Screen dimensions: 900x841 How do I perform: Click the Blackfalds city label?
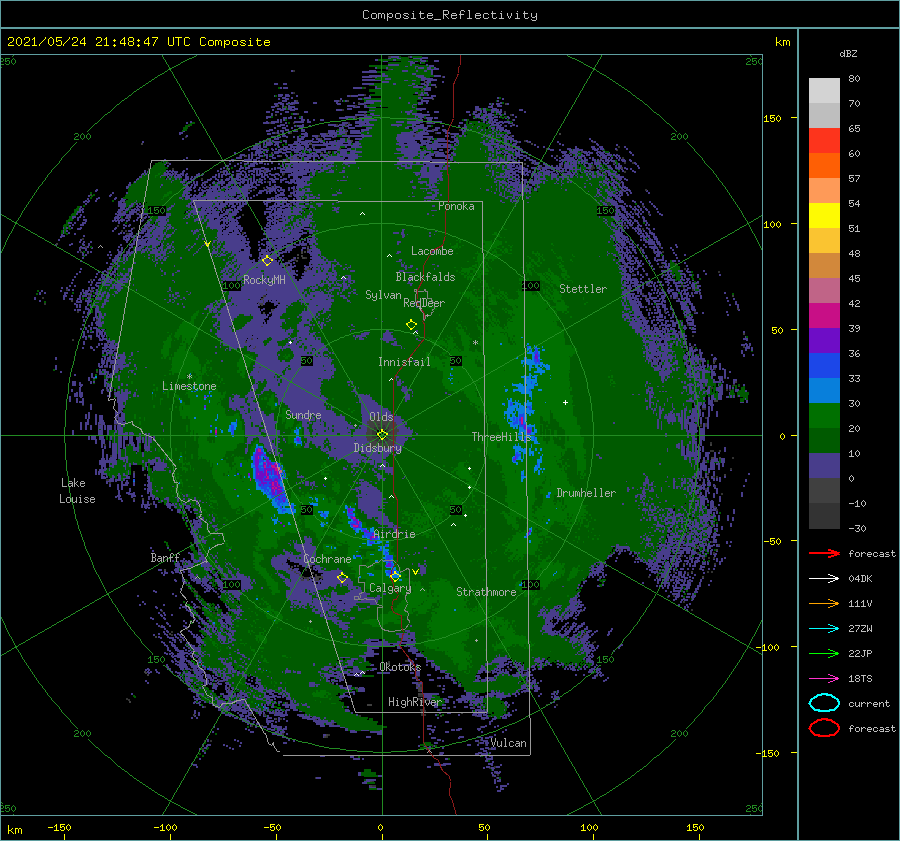(425, 277)
